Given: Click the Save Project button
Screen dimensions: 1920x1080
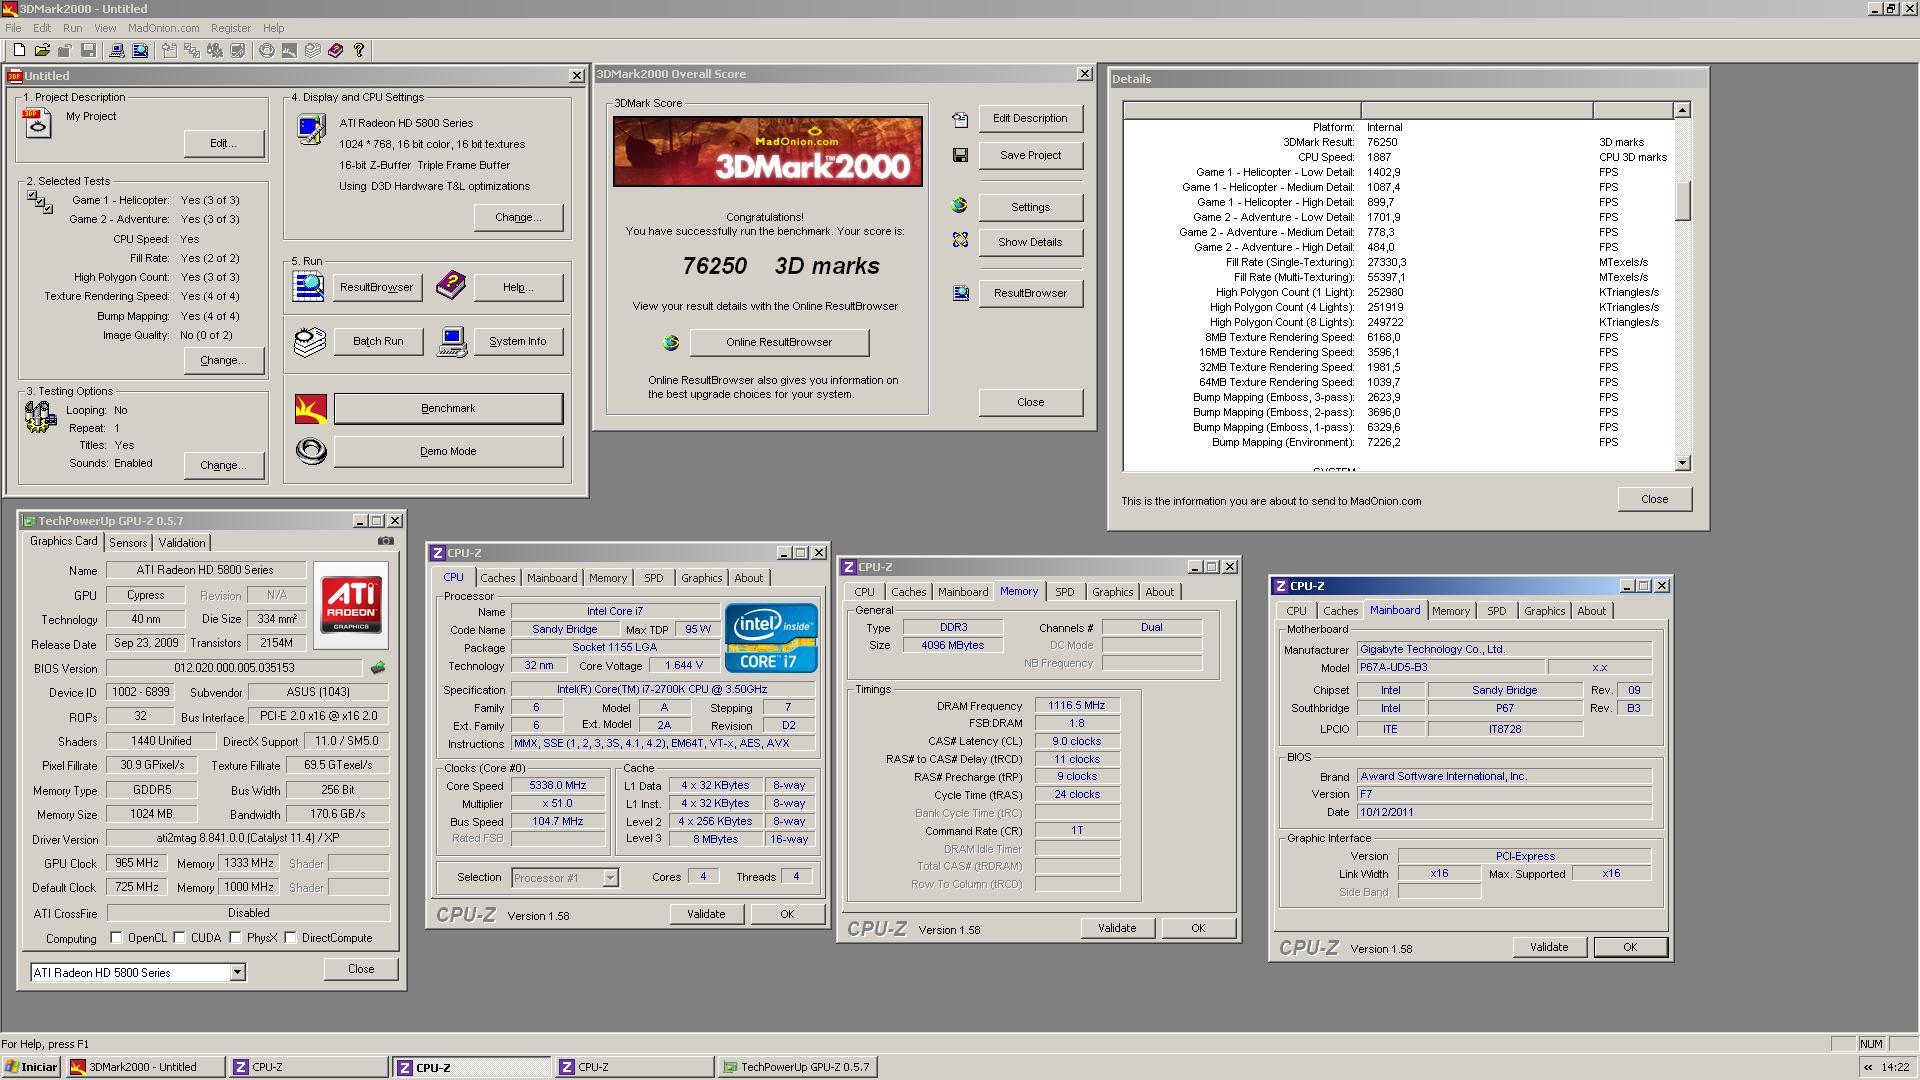Looking at the screenshot, I should (1030, 155).
